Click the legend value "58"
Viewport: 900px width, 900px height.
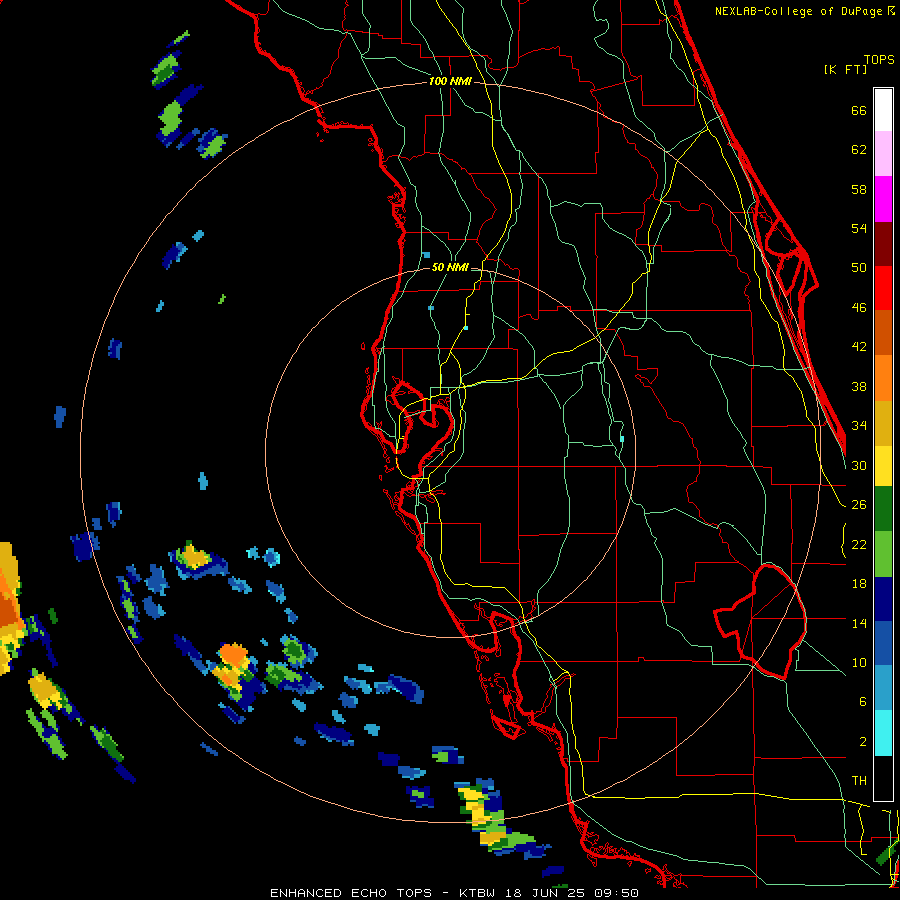(x=859, y=189)
